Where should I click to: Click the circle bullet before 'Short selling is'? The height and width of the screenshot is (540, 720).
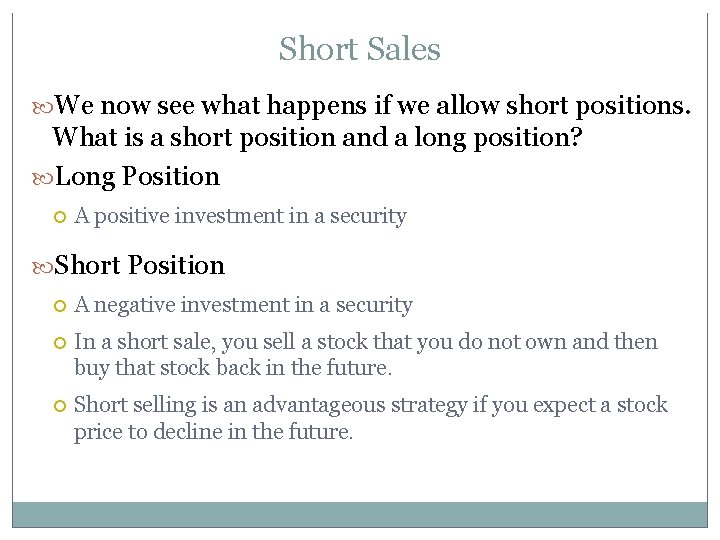[60, 406]
